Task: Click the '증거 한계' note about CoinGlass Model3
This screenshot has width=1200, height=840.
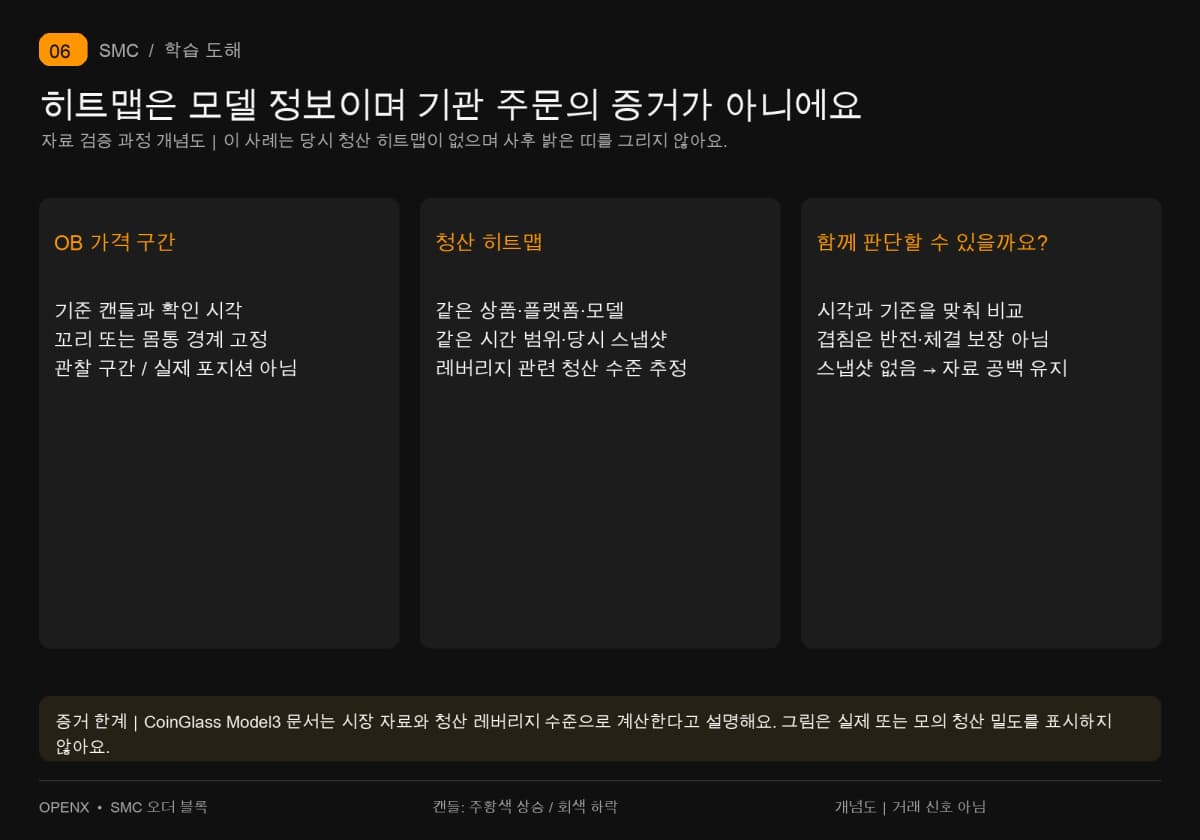Action: click(x=600, y=729)
